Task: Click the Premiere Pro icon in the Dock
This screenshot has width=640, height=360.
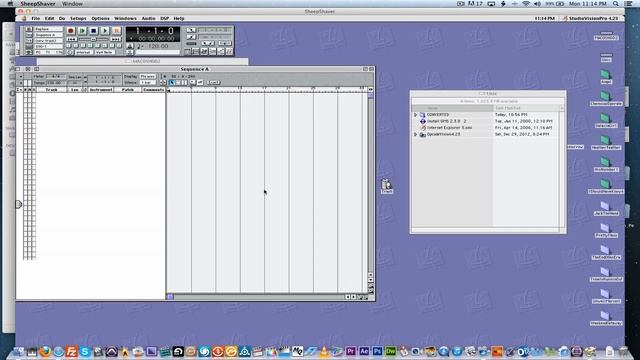Action: click(351, 351)
